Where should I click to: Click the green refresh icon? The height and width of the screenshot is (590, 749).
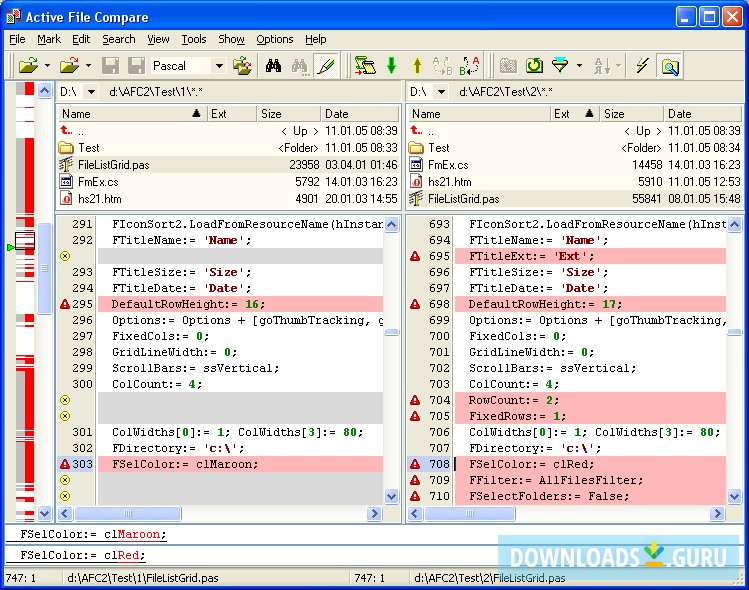(535, 65)
